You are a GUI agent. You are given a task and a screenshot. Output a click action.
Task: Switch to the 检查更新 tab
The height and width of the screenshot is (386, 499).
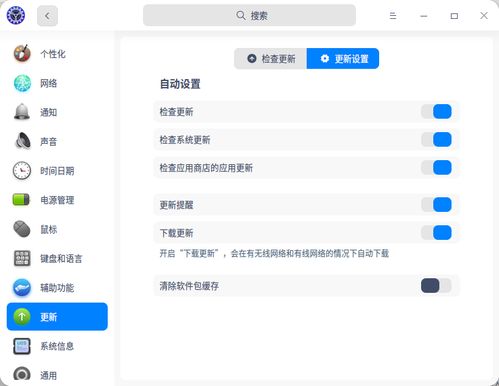[x=270, y=59]
